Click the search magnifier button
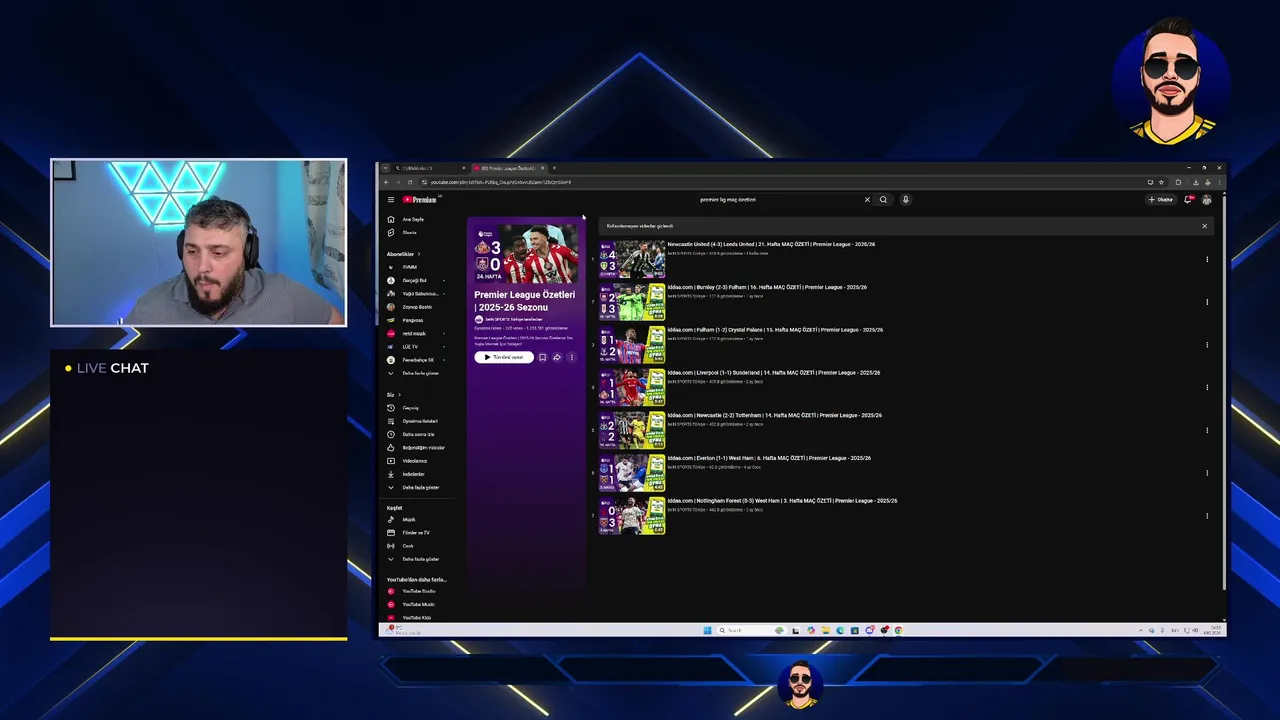This screenshot has height=720, width=1280. [883, 199]
